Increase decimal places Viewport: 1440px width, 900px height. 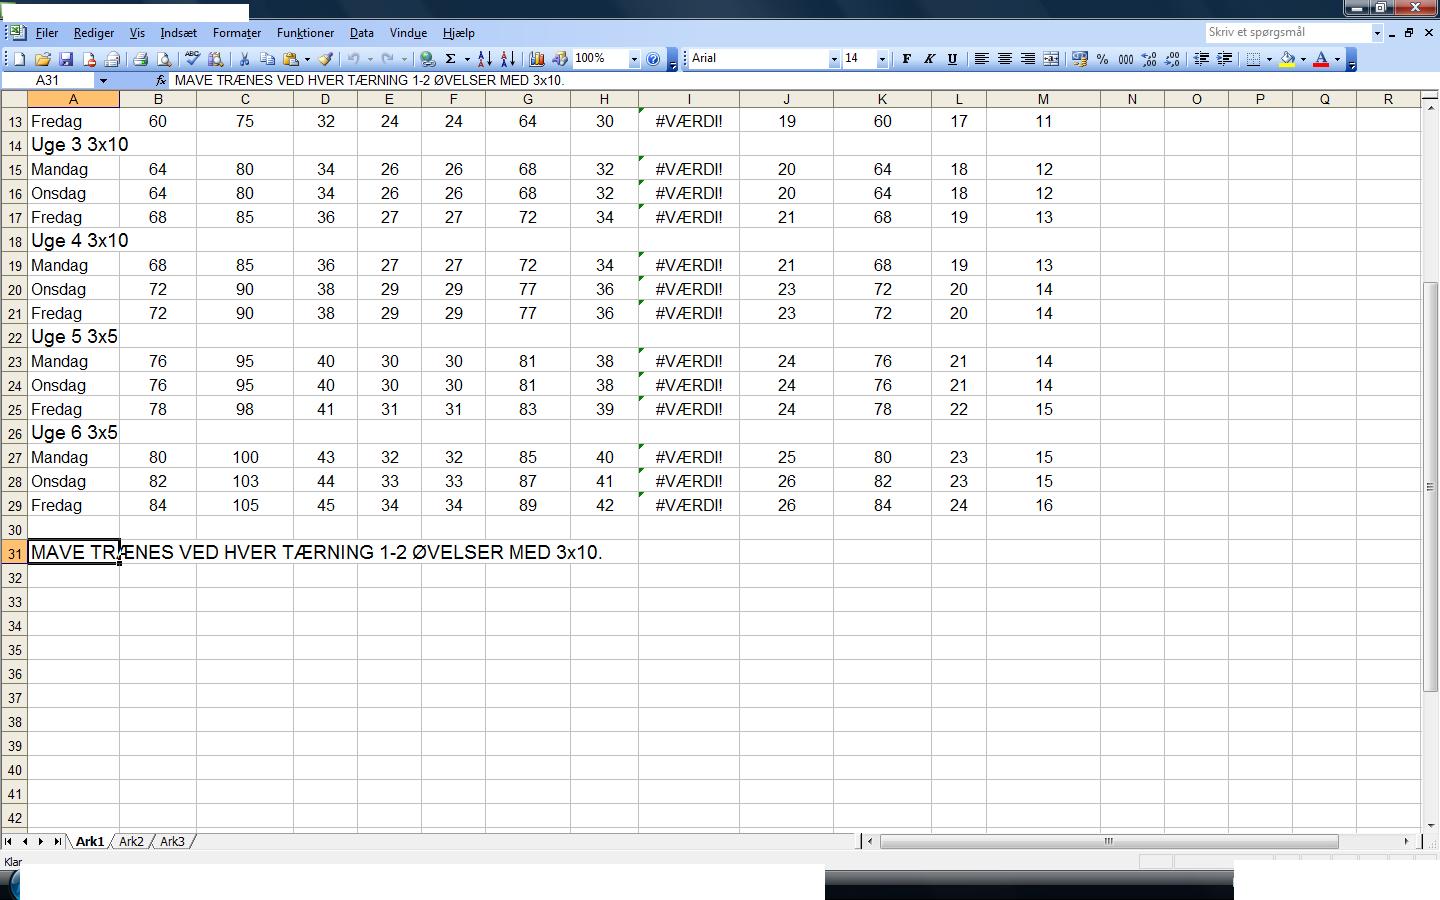[1149, 59]
